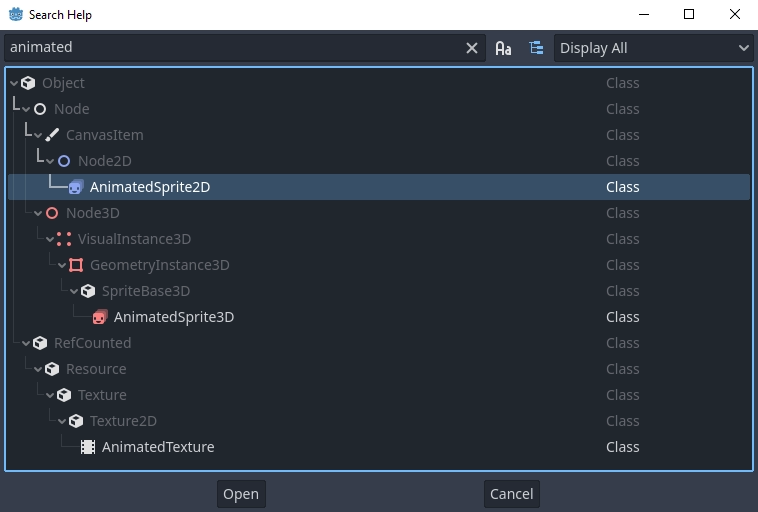Click the CanvasItem paintbrush icon
The width and height of the screenshot is (758, 512).
(x=52, y=135)
